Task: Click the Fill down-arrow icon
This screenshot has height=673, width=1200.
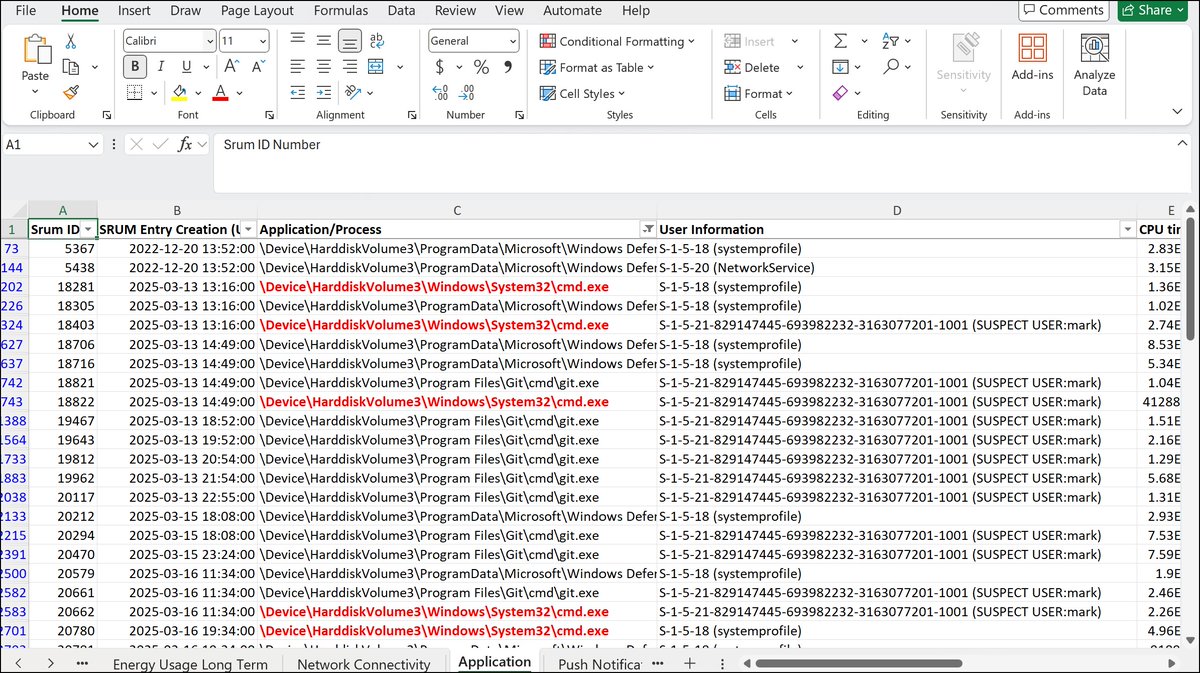Action: [x=840, y=67]
